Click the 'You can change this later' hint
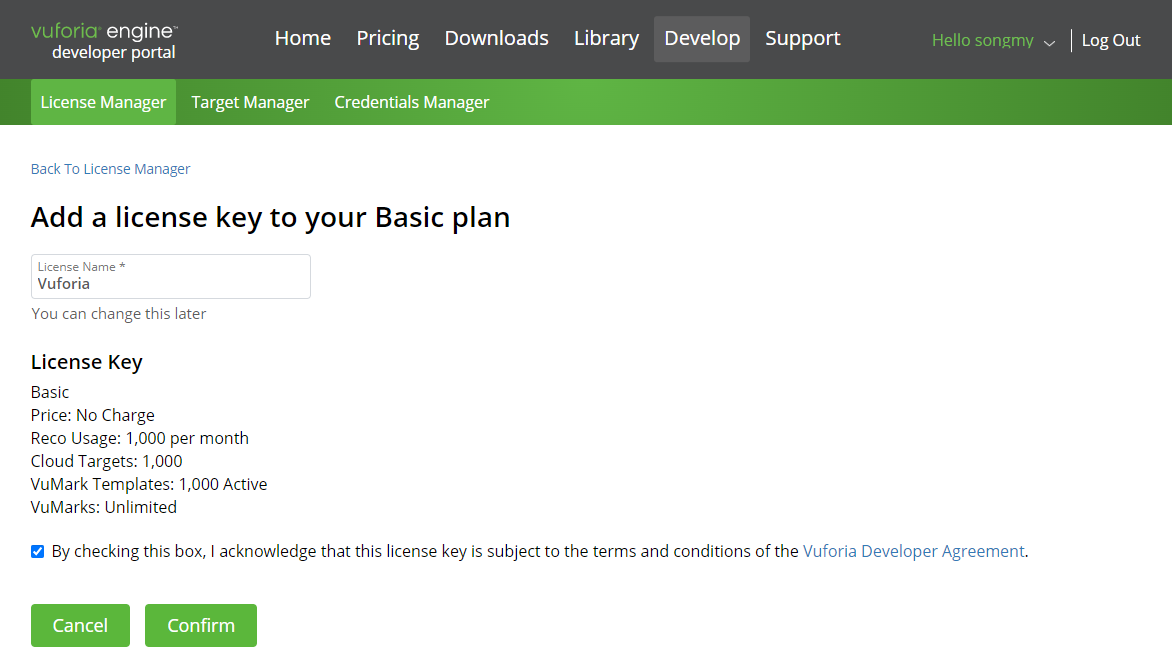The image size is (1172, 672). pyautogui.click(x=119, y=314)
